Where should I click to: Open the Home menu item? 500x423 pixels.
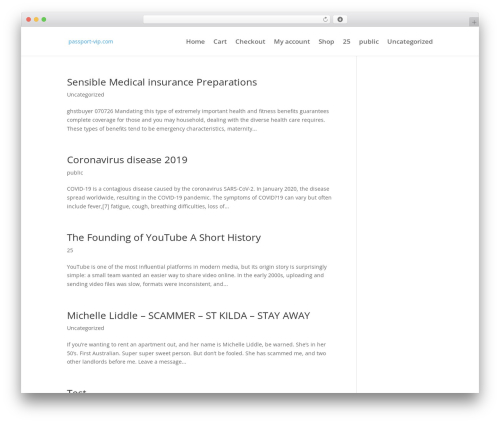[195, 42]
